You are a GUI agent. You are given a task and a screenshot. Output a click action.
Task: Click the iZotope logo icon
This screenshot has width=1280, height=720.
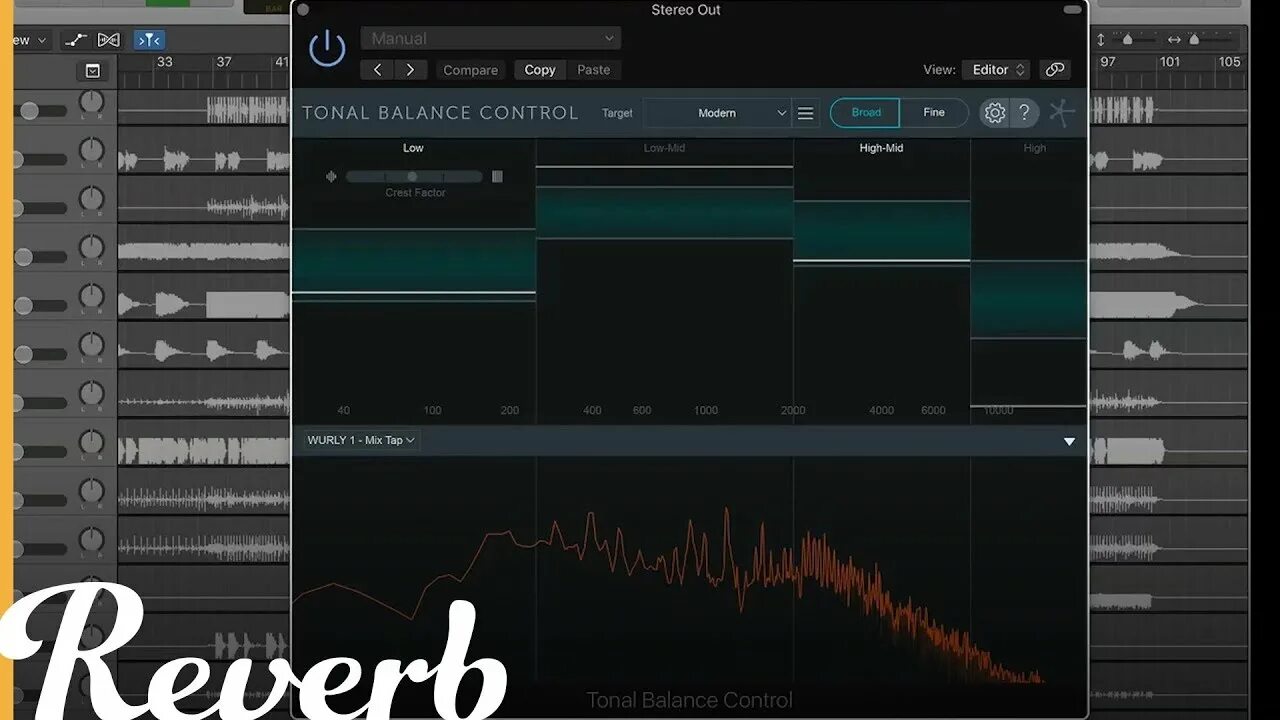[x=1062, y=113]
